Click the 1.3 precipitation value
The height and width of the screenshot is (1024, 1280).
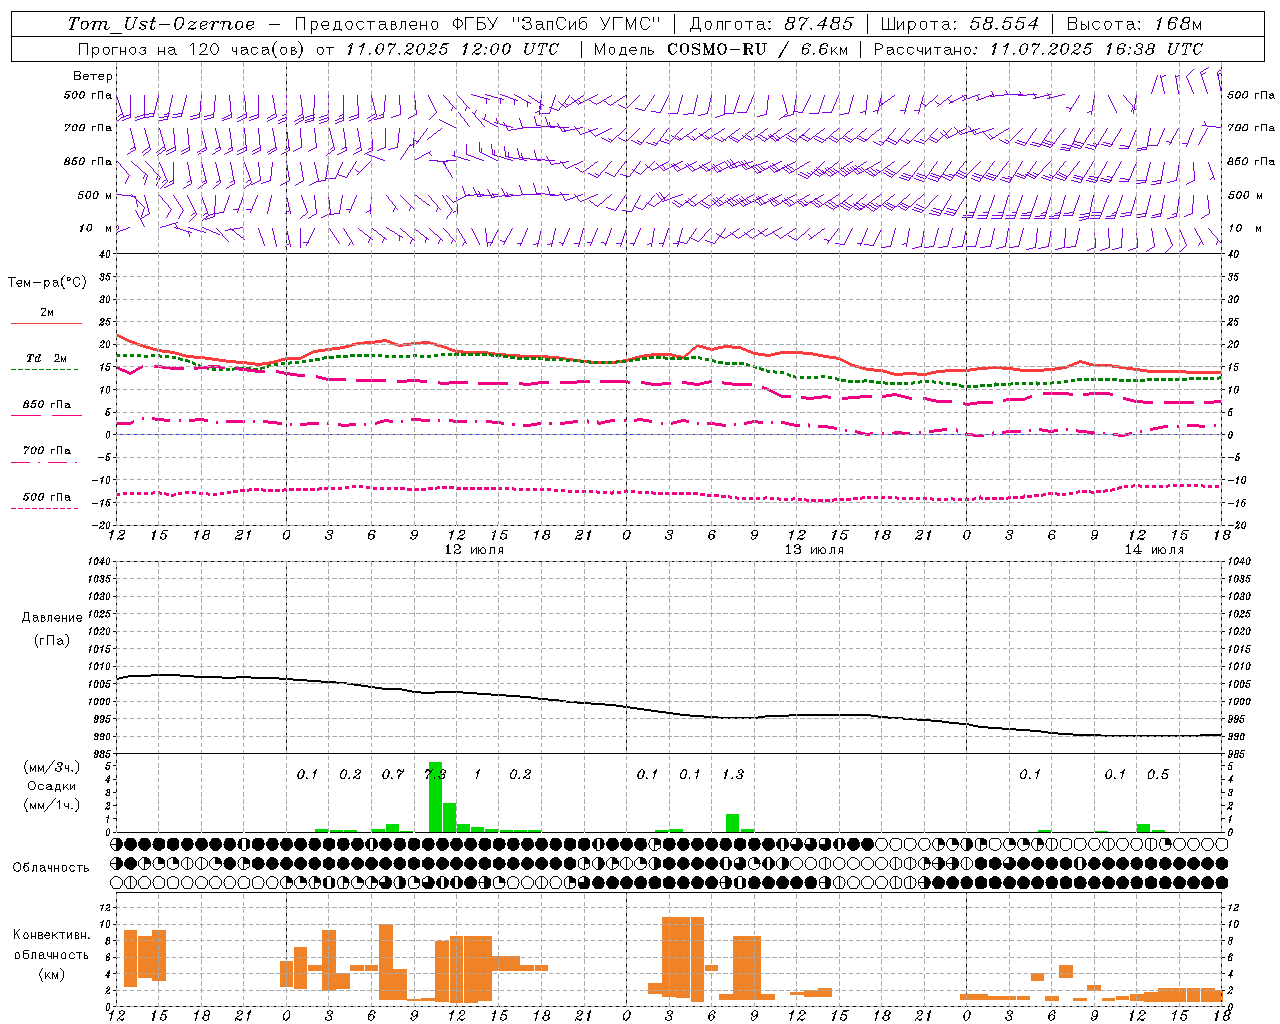click(x=733, y=774)
